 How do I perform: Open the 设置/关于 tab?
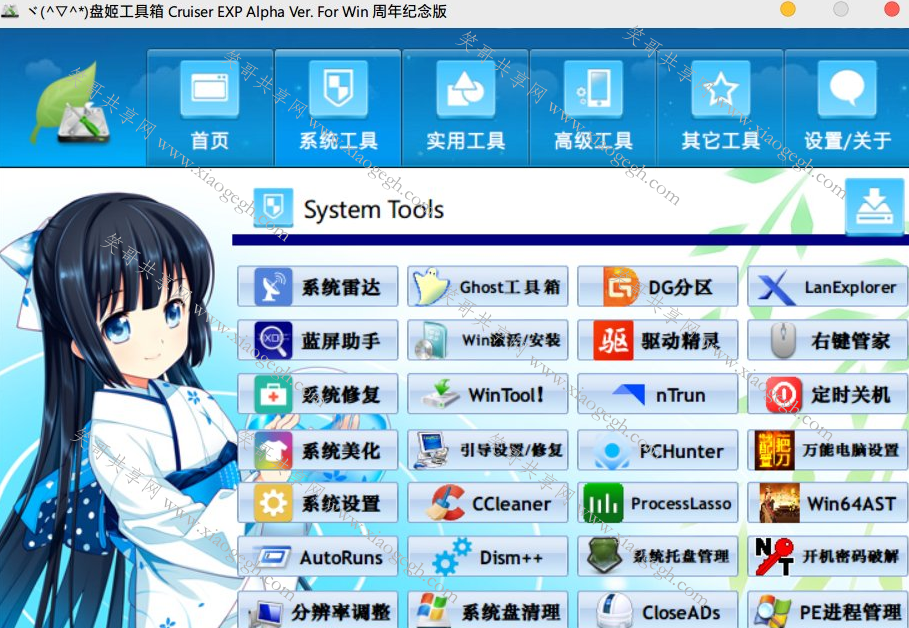(847, 107)
